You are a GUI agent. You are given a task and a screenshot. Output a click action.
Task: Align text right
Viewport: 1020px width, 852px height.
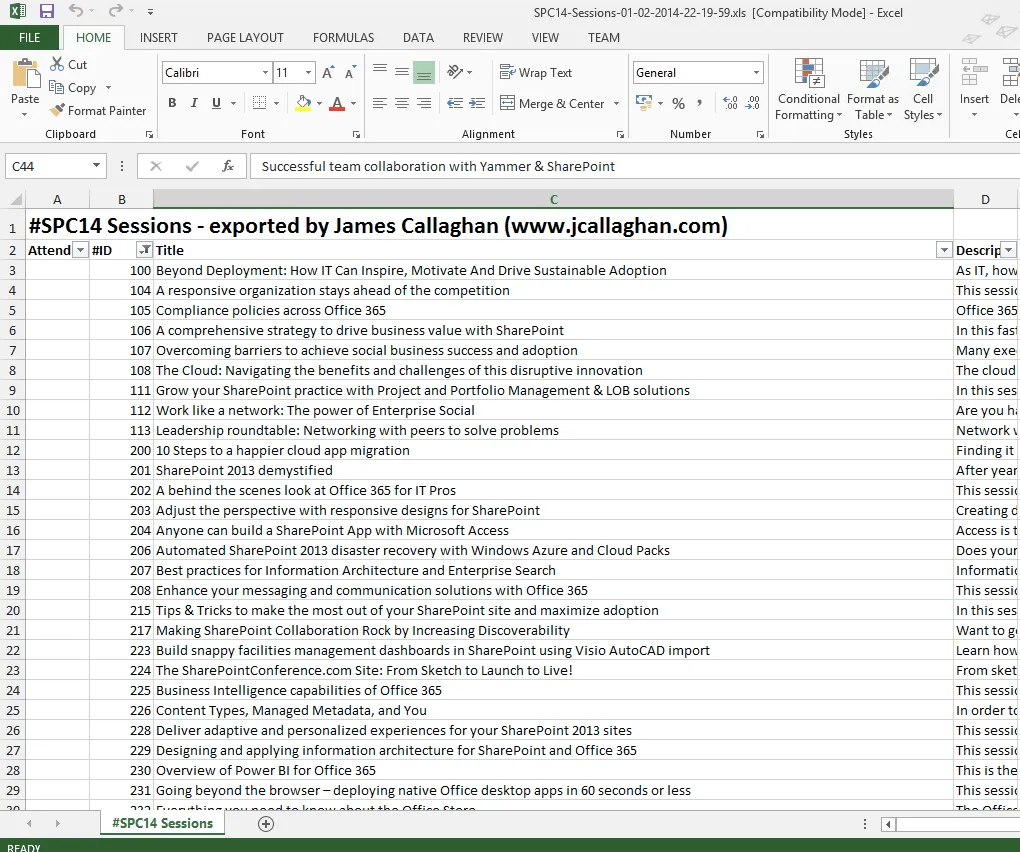pos(424,103)
